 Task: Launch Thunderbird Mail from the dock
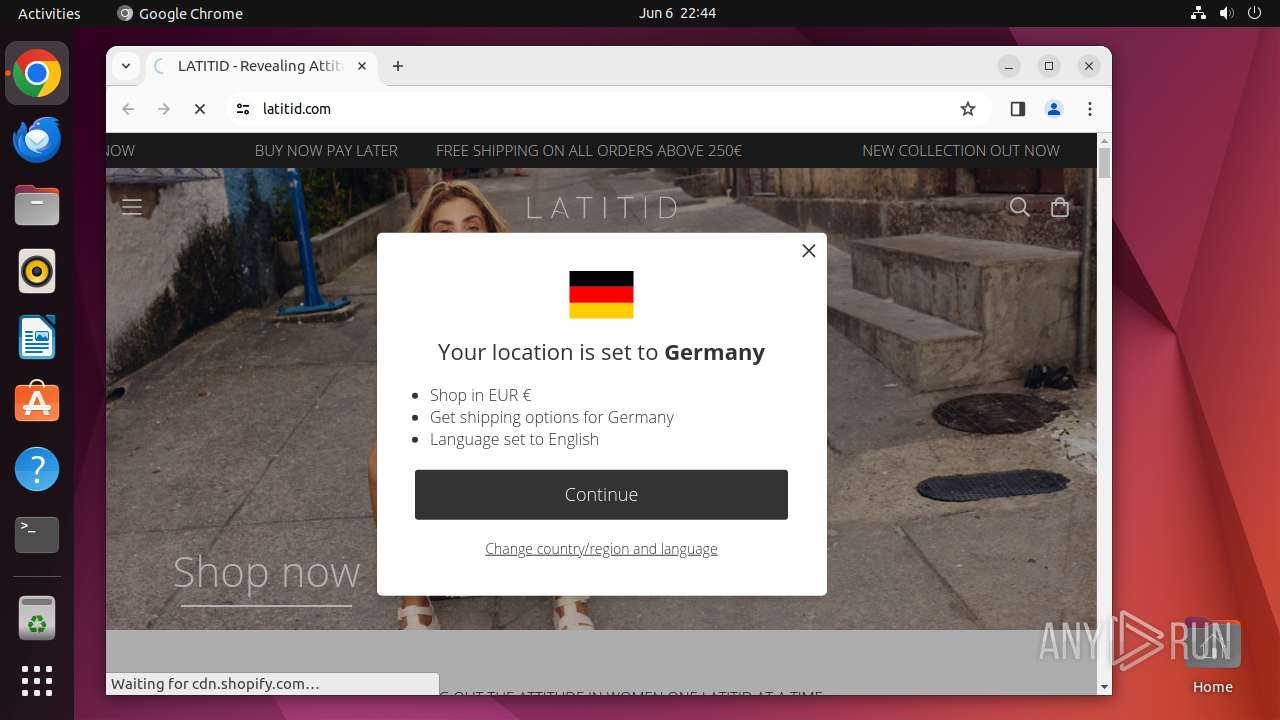point(37,140)
